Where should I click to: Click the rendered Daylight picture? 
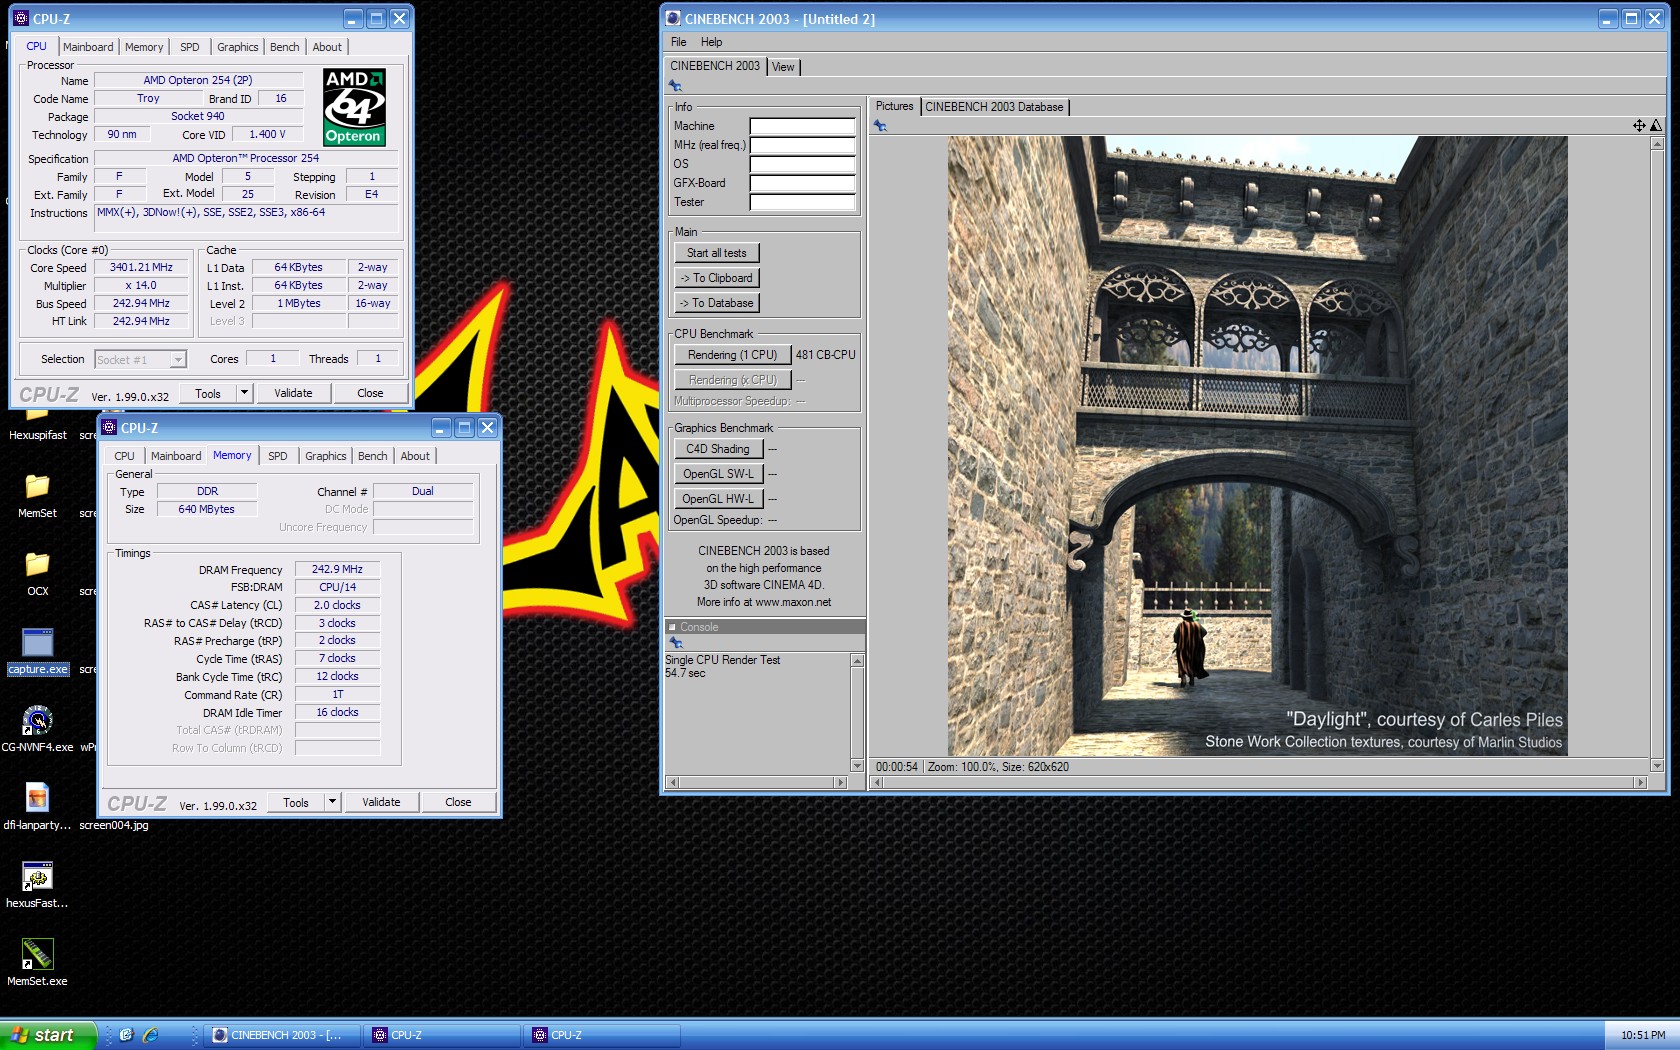(1257, 446)
